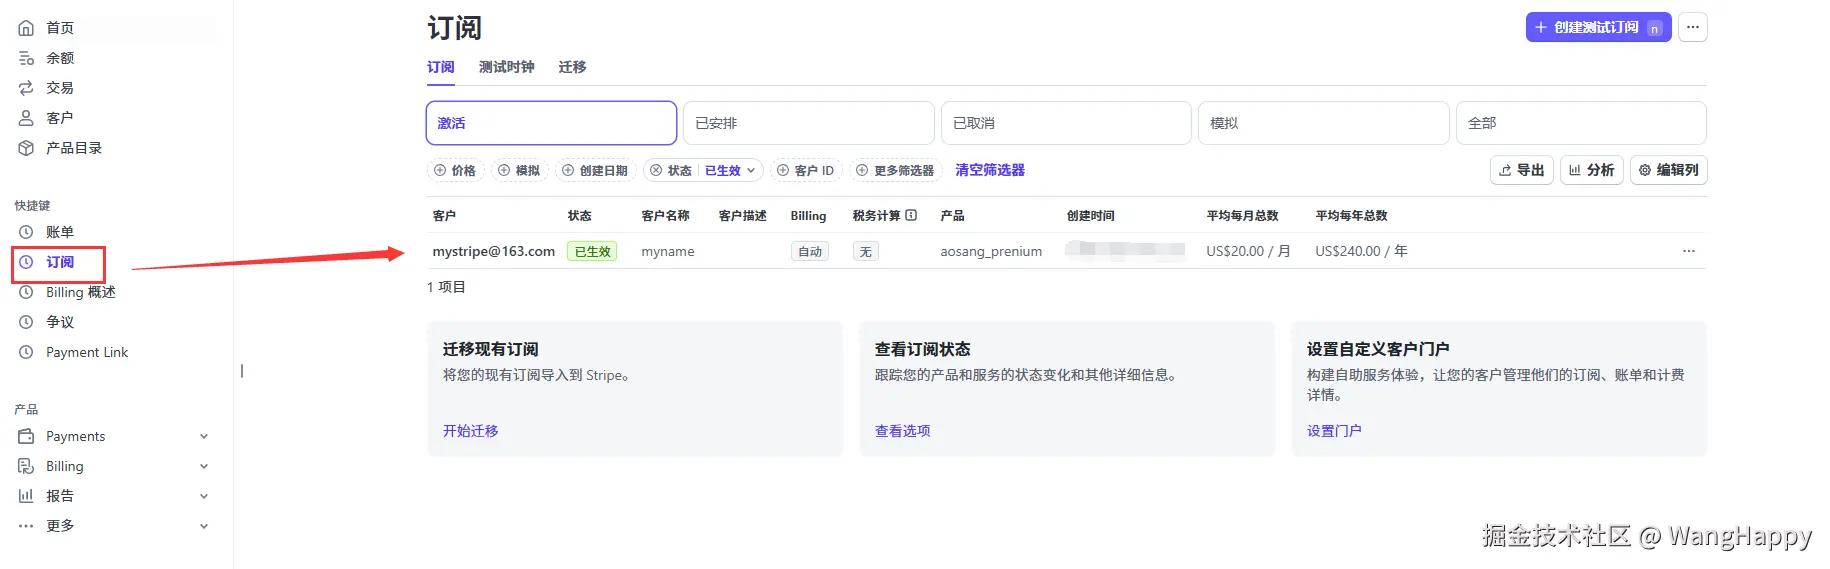This screenshot has width=1830, height=569.
Task: Click 自动 billing badge
Action: pos(810,251)
